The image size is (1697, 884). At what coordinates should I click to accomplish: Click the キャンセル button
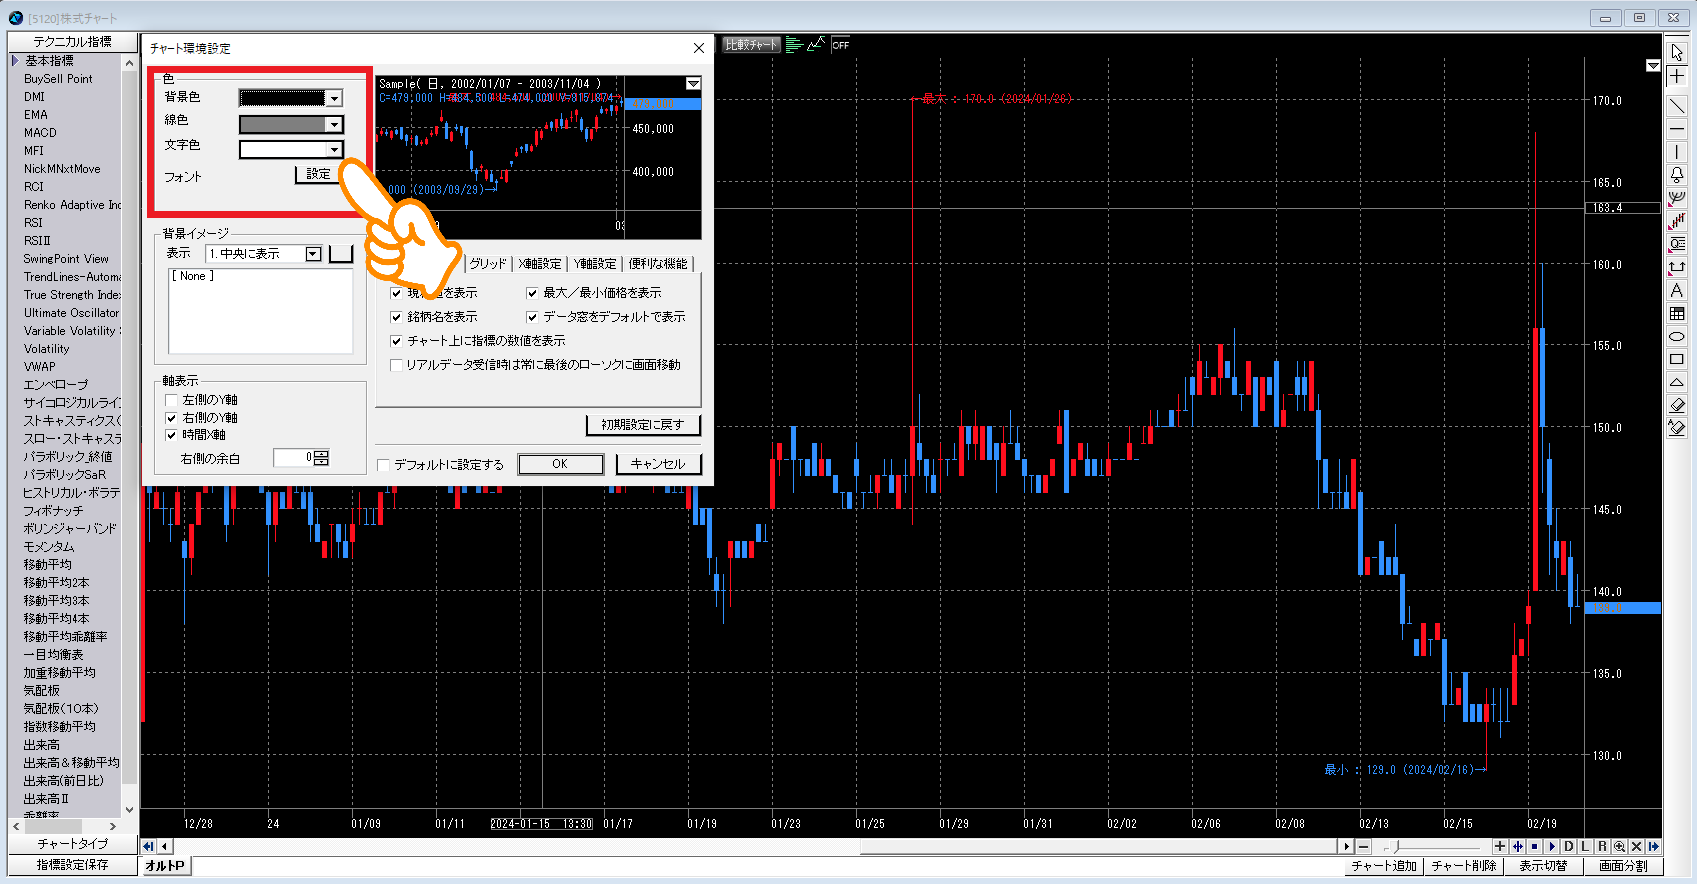(x=658, y=464)
